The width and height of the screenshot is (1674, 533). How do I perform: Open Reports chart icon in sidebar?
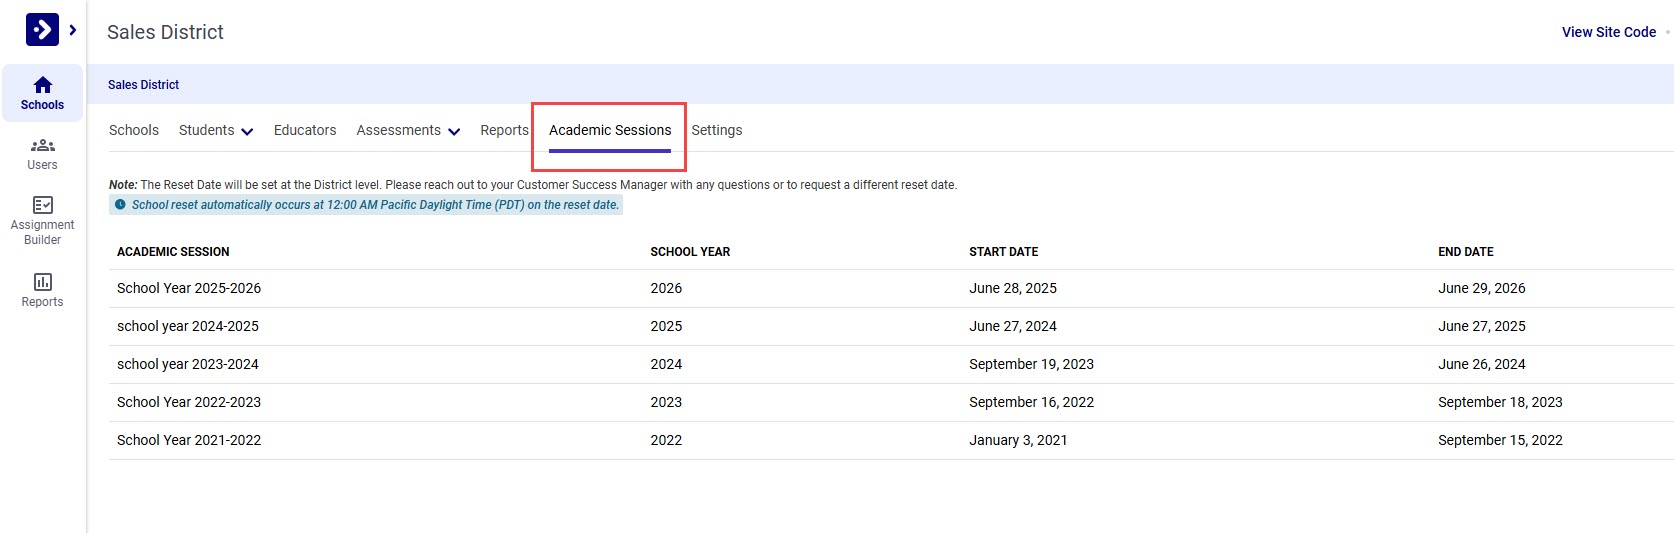42,290
